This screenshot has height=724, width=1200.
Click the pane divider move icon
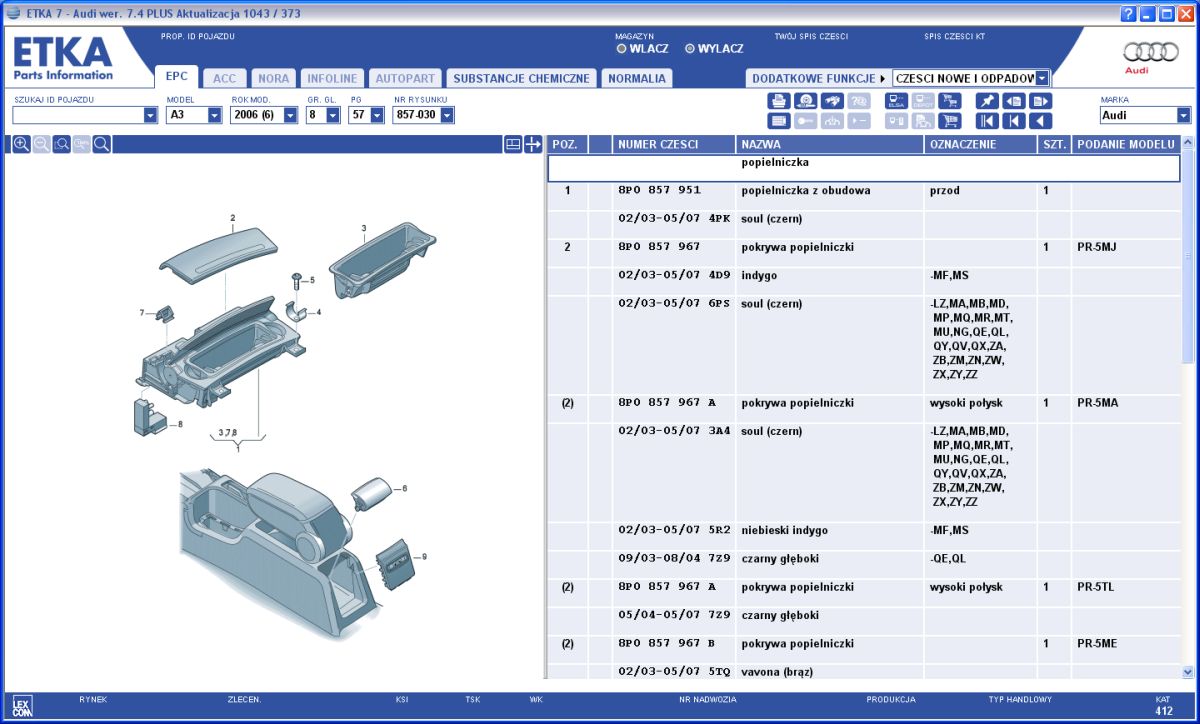[533, 144]
